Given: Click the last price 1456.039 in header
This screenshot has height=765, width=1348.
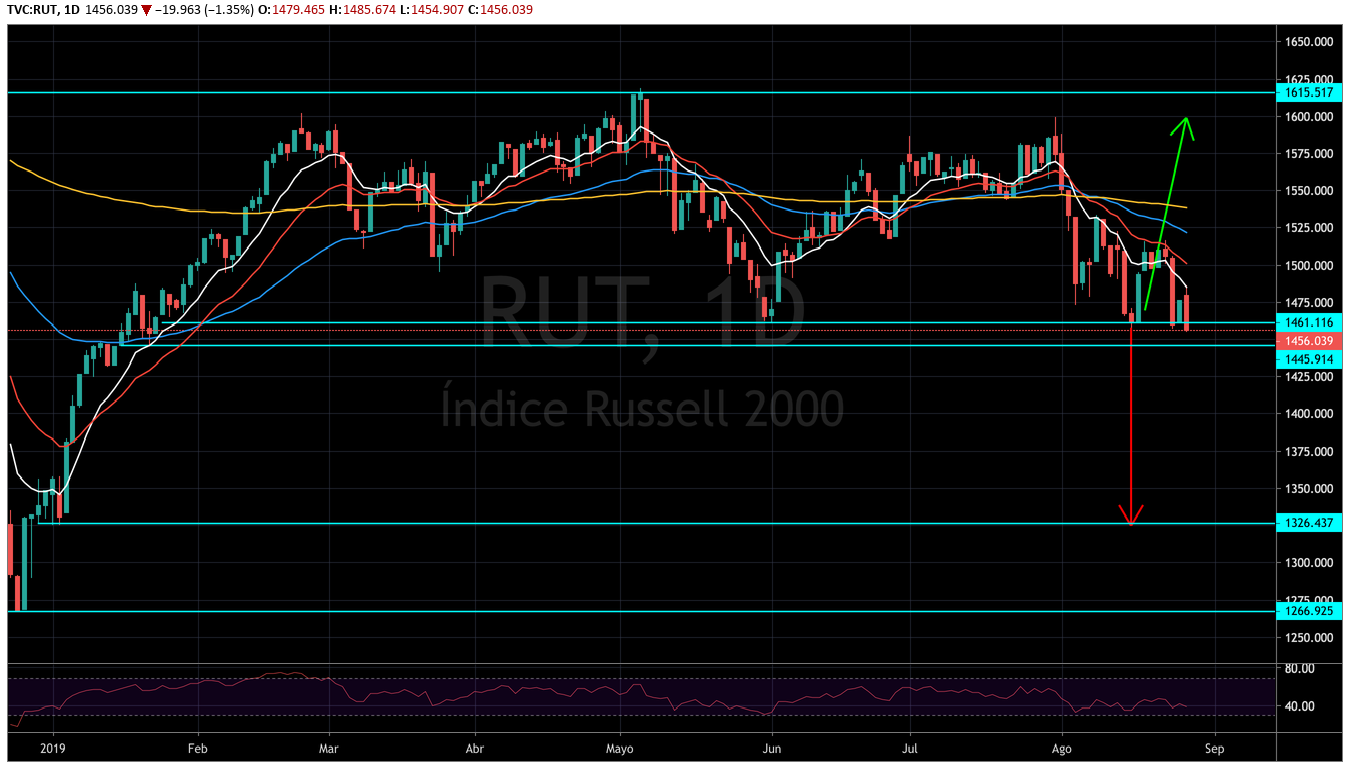Looking at the screenshot, I should coord(109,10).
